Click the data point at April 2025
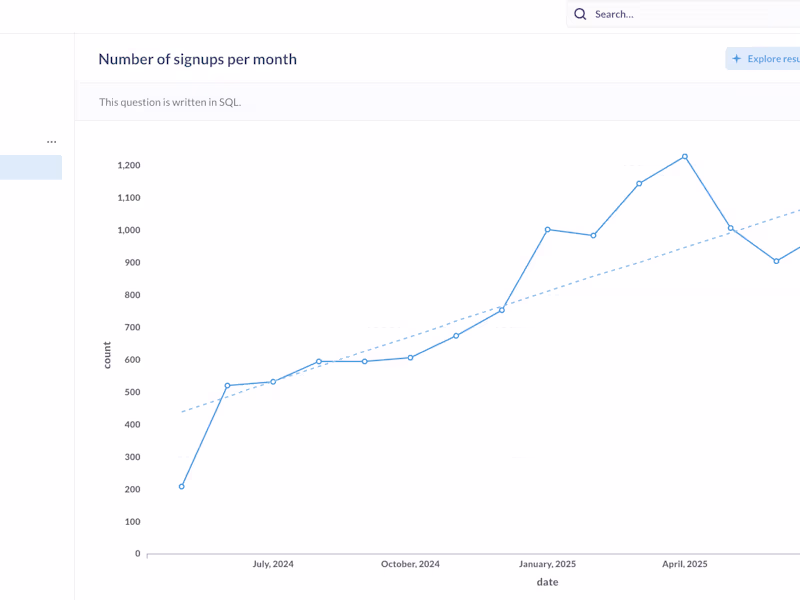This screenshot has width=800, height=600. click(x=685, y=157)
